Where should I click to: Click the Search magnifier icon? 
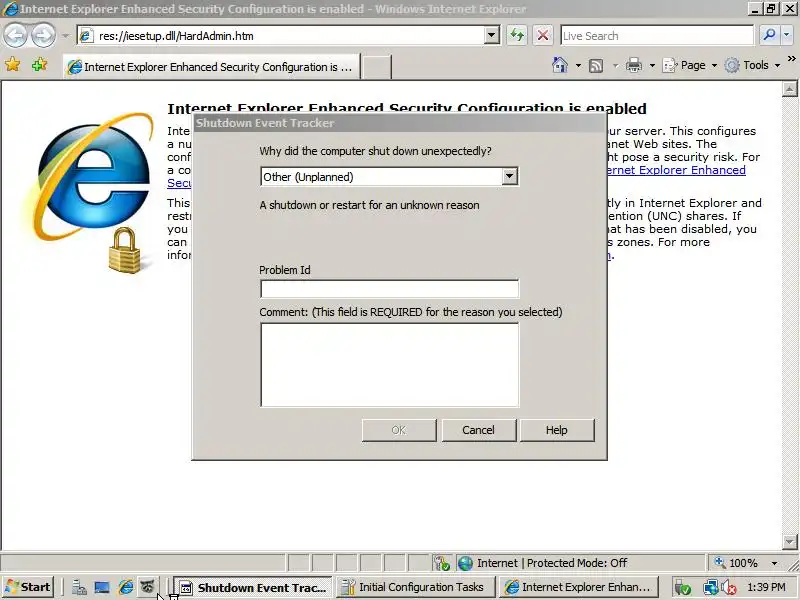769,35
